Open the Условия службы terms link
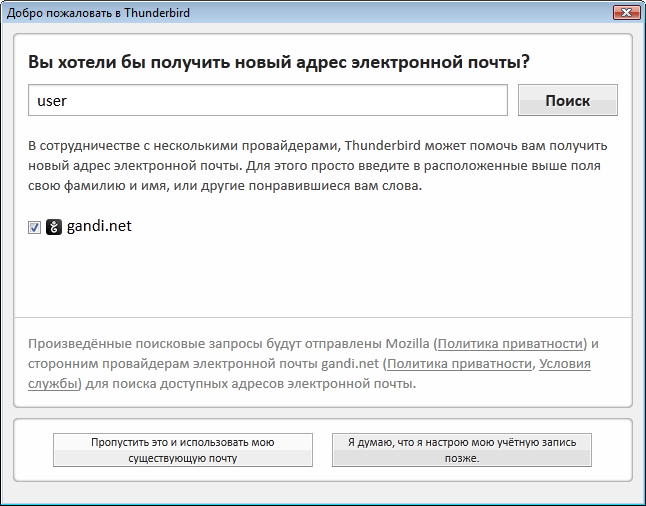This screenshot has height=506, width=646. point(565,364)
